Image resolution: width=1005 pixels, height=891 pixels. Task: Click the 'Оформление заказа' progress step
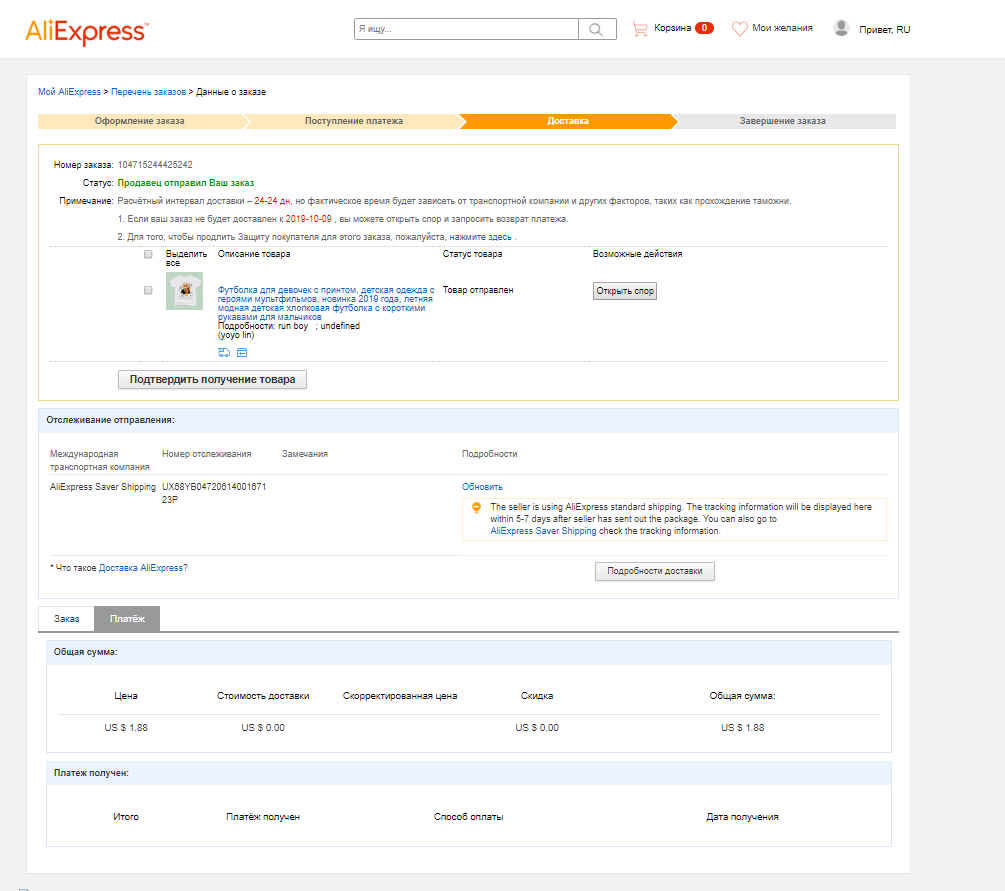pyautogui.click(x=140, y=121)
